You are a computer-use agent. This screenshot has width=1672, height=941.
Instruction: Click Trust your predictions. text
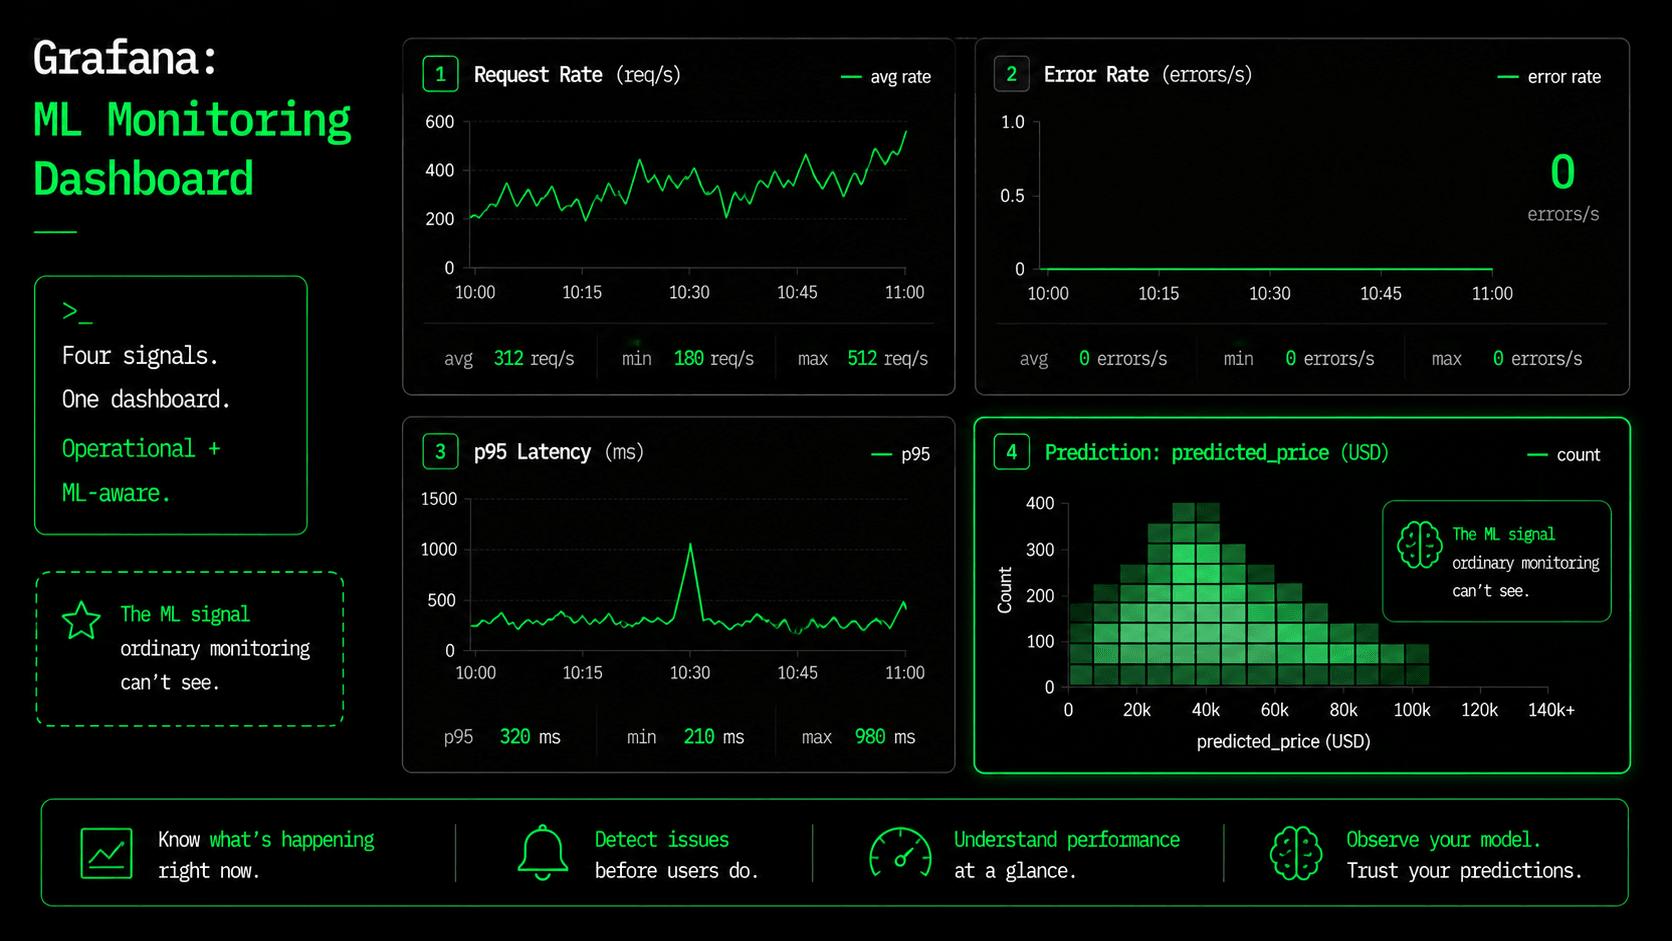(x=1464, y=870)
